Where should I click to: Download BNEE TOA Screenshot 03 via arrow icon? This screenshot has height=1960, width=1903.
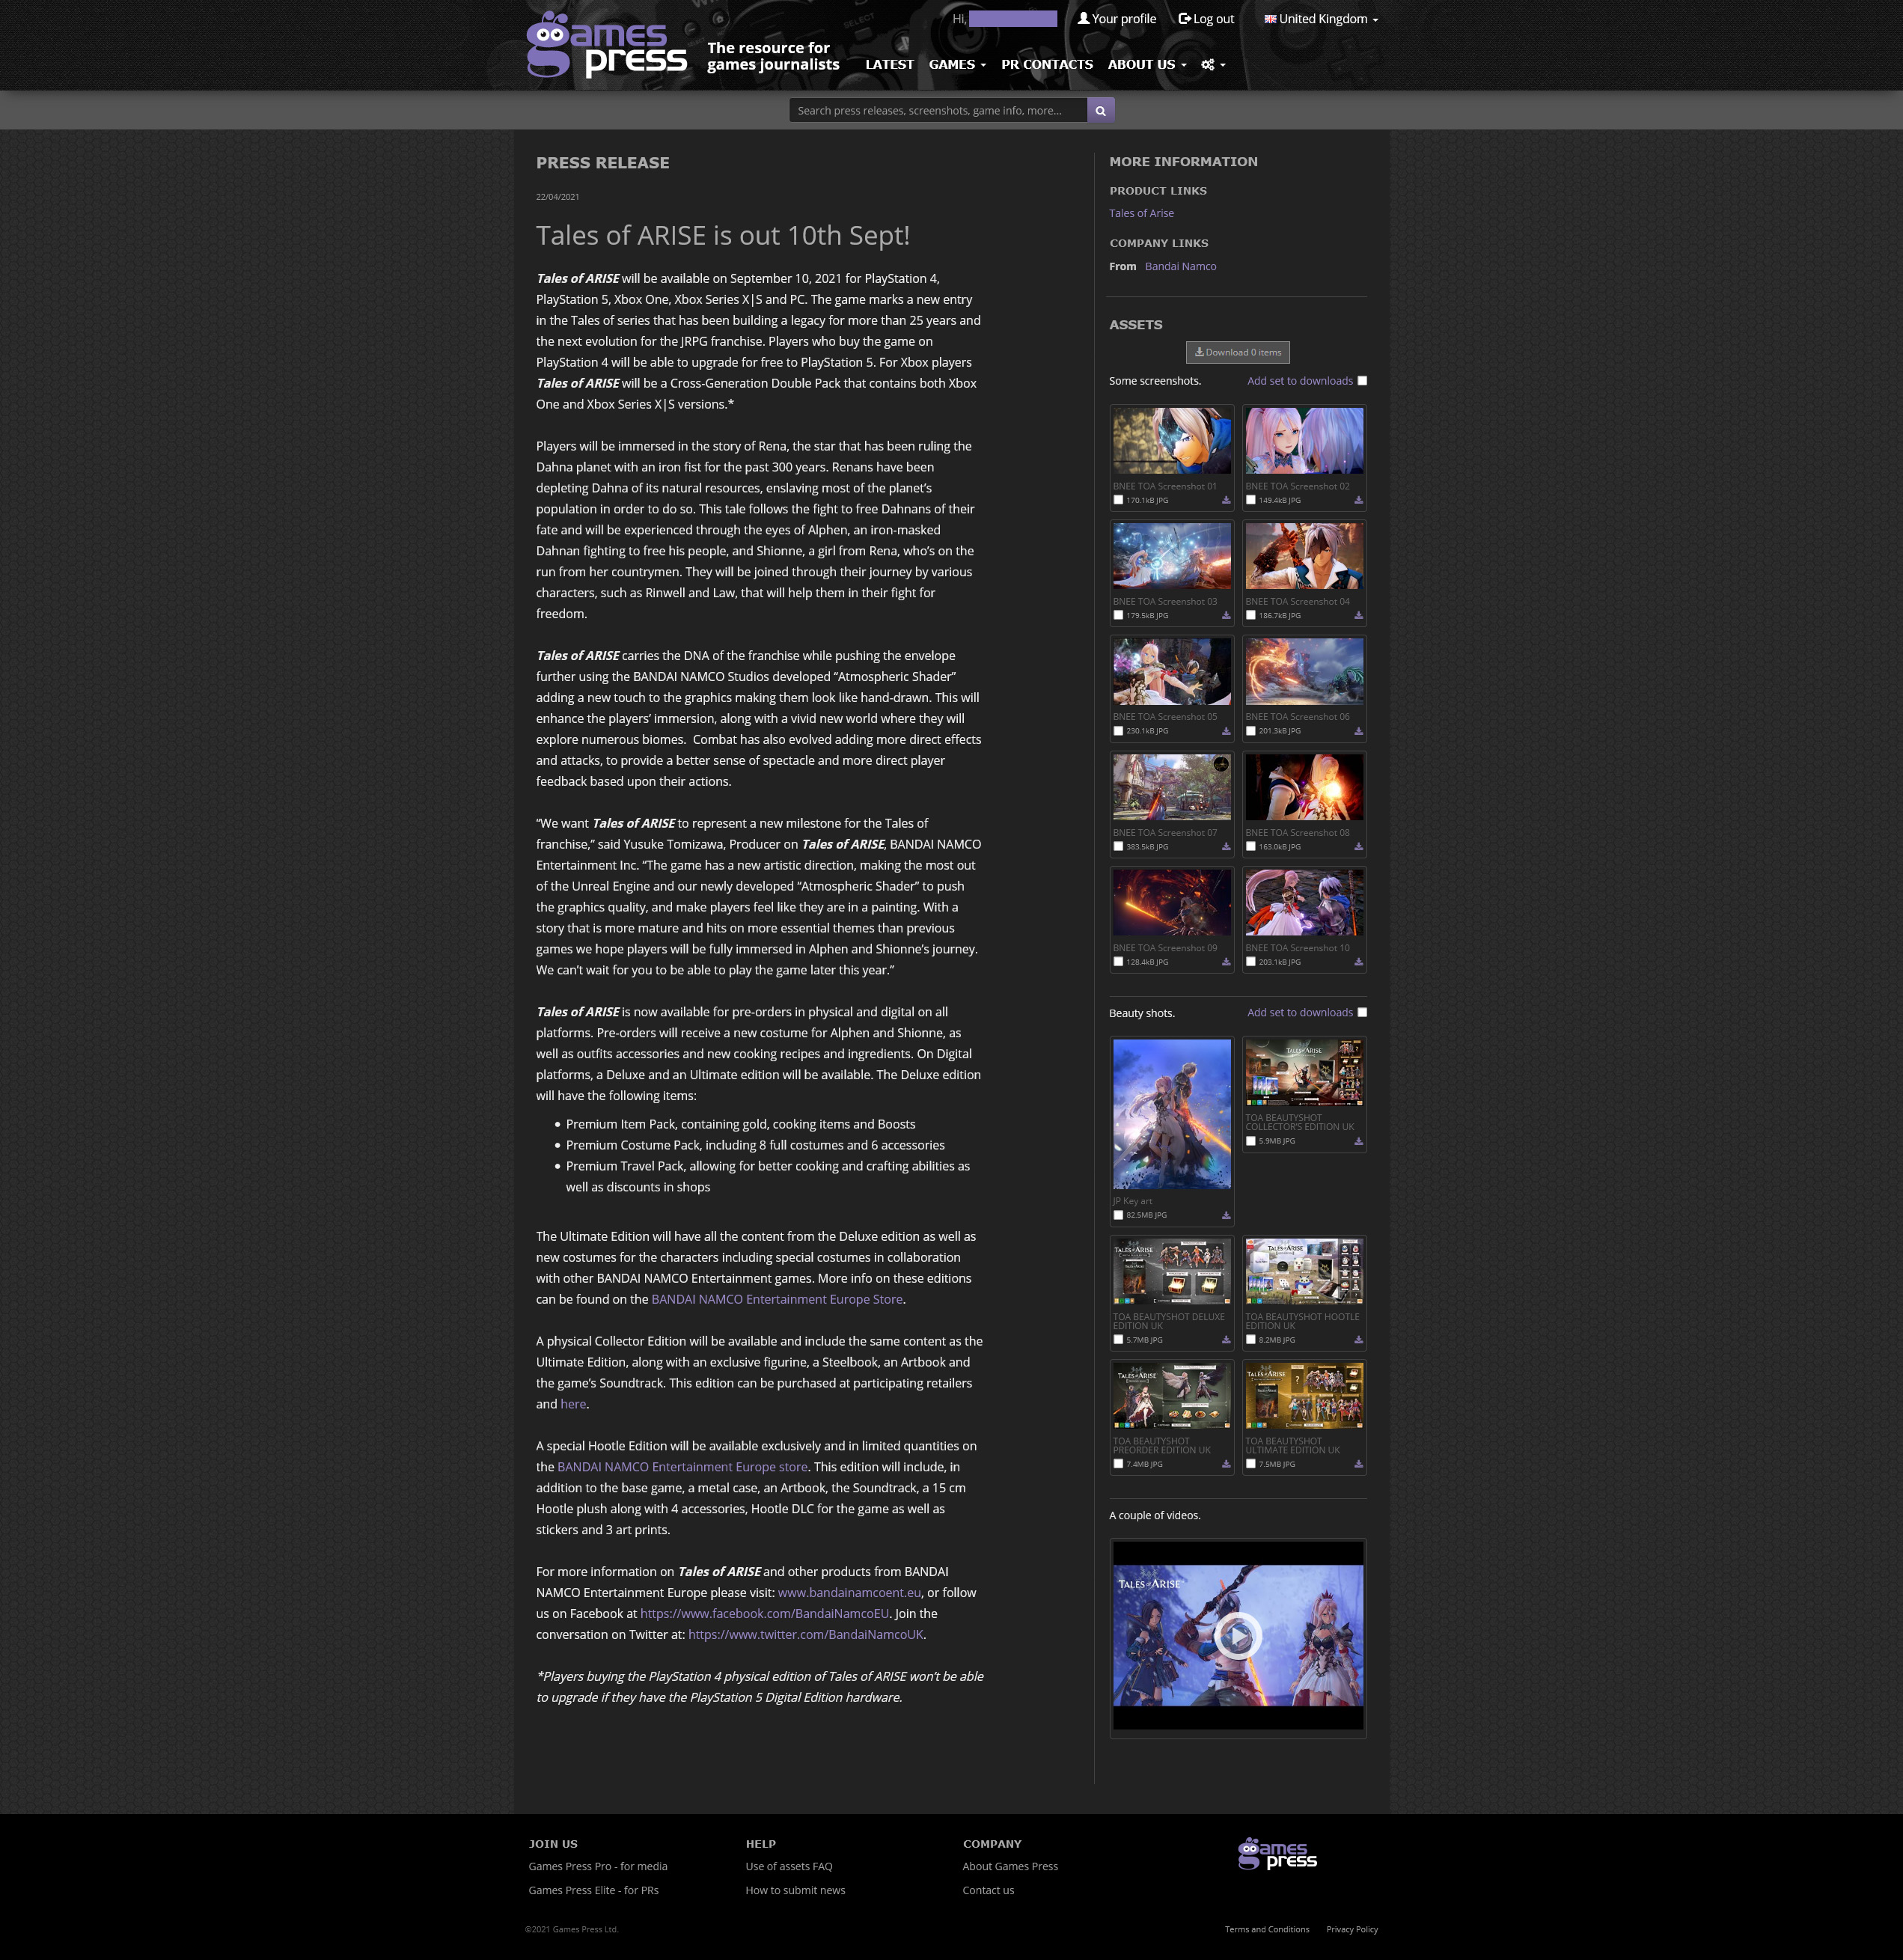(x=1226, y=616)
